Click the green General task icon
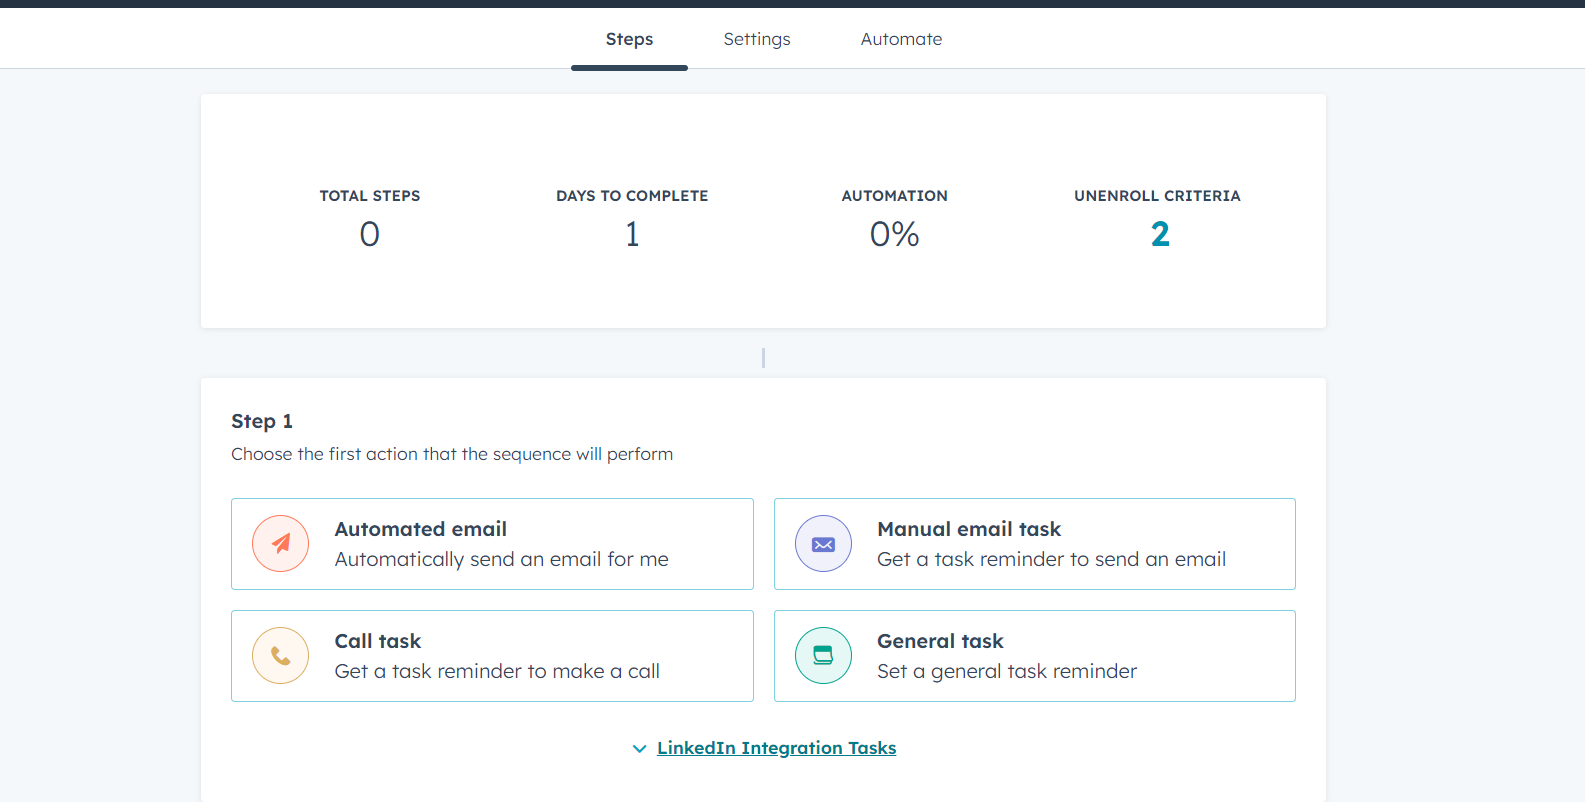Viewport: 1585px width, 802px height. 823,656
